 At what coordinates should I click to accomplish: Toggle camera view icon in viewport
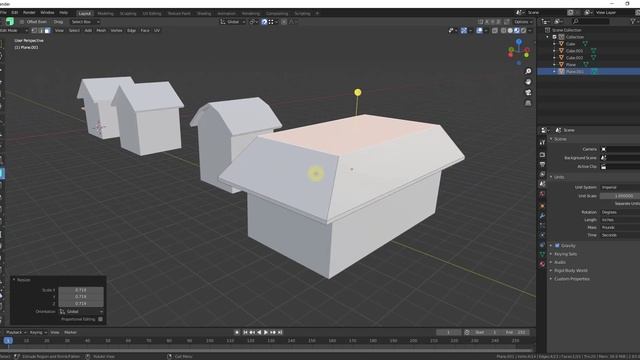point(528,93)
